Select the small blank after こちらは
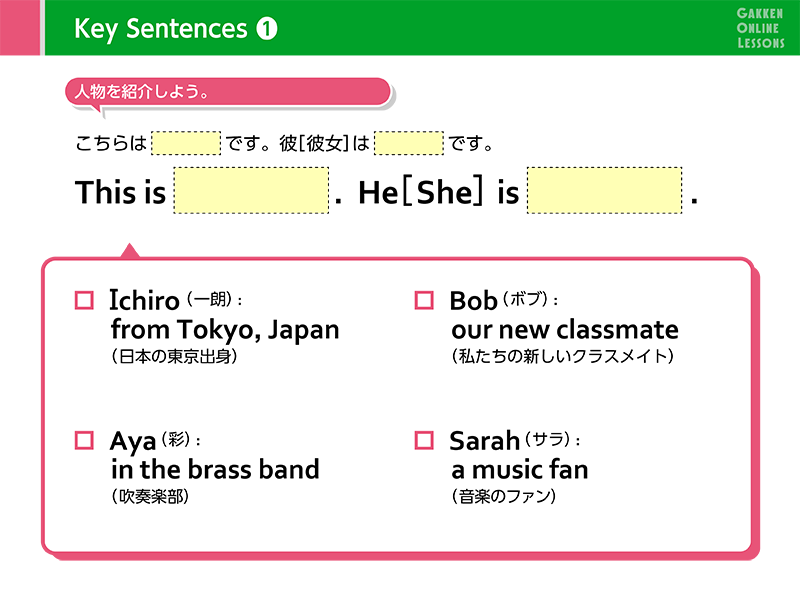The height and width of the screenshot is (600, 800). tap(186, 143)
